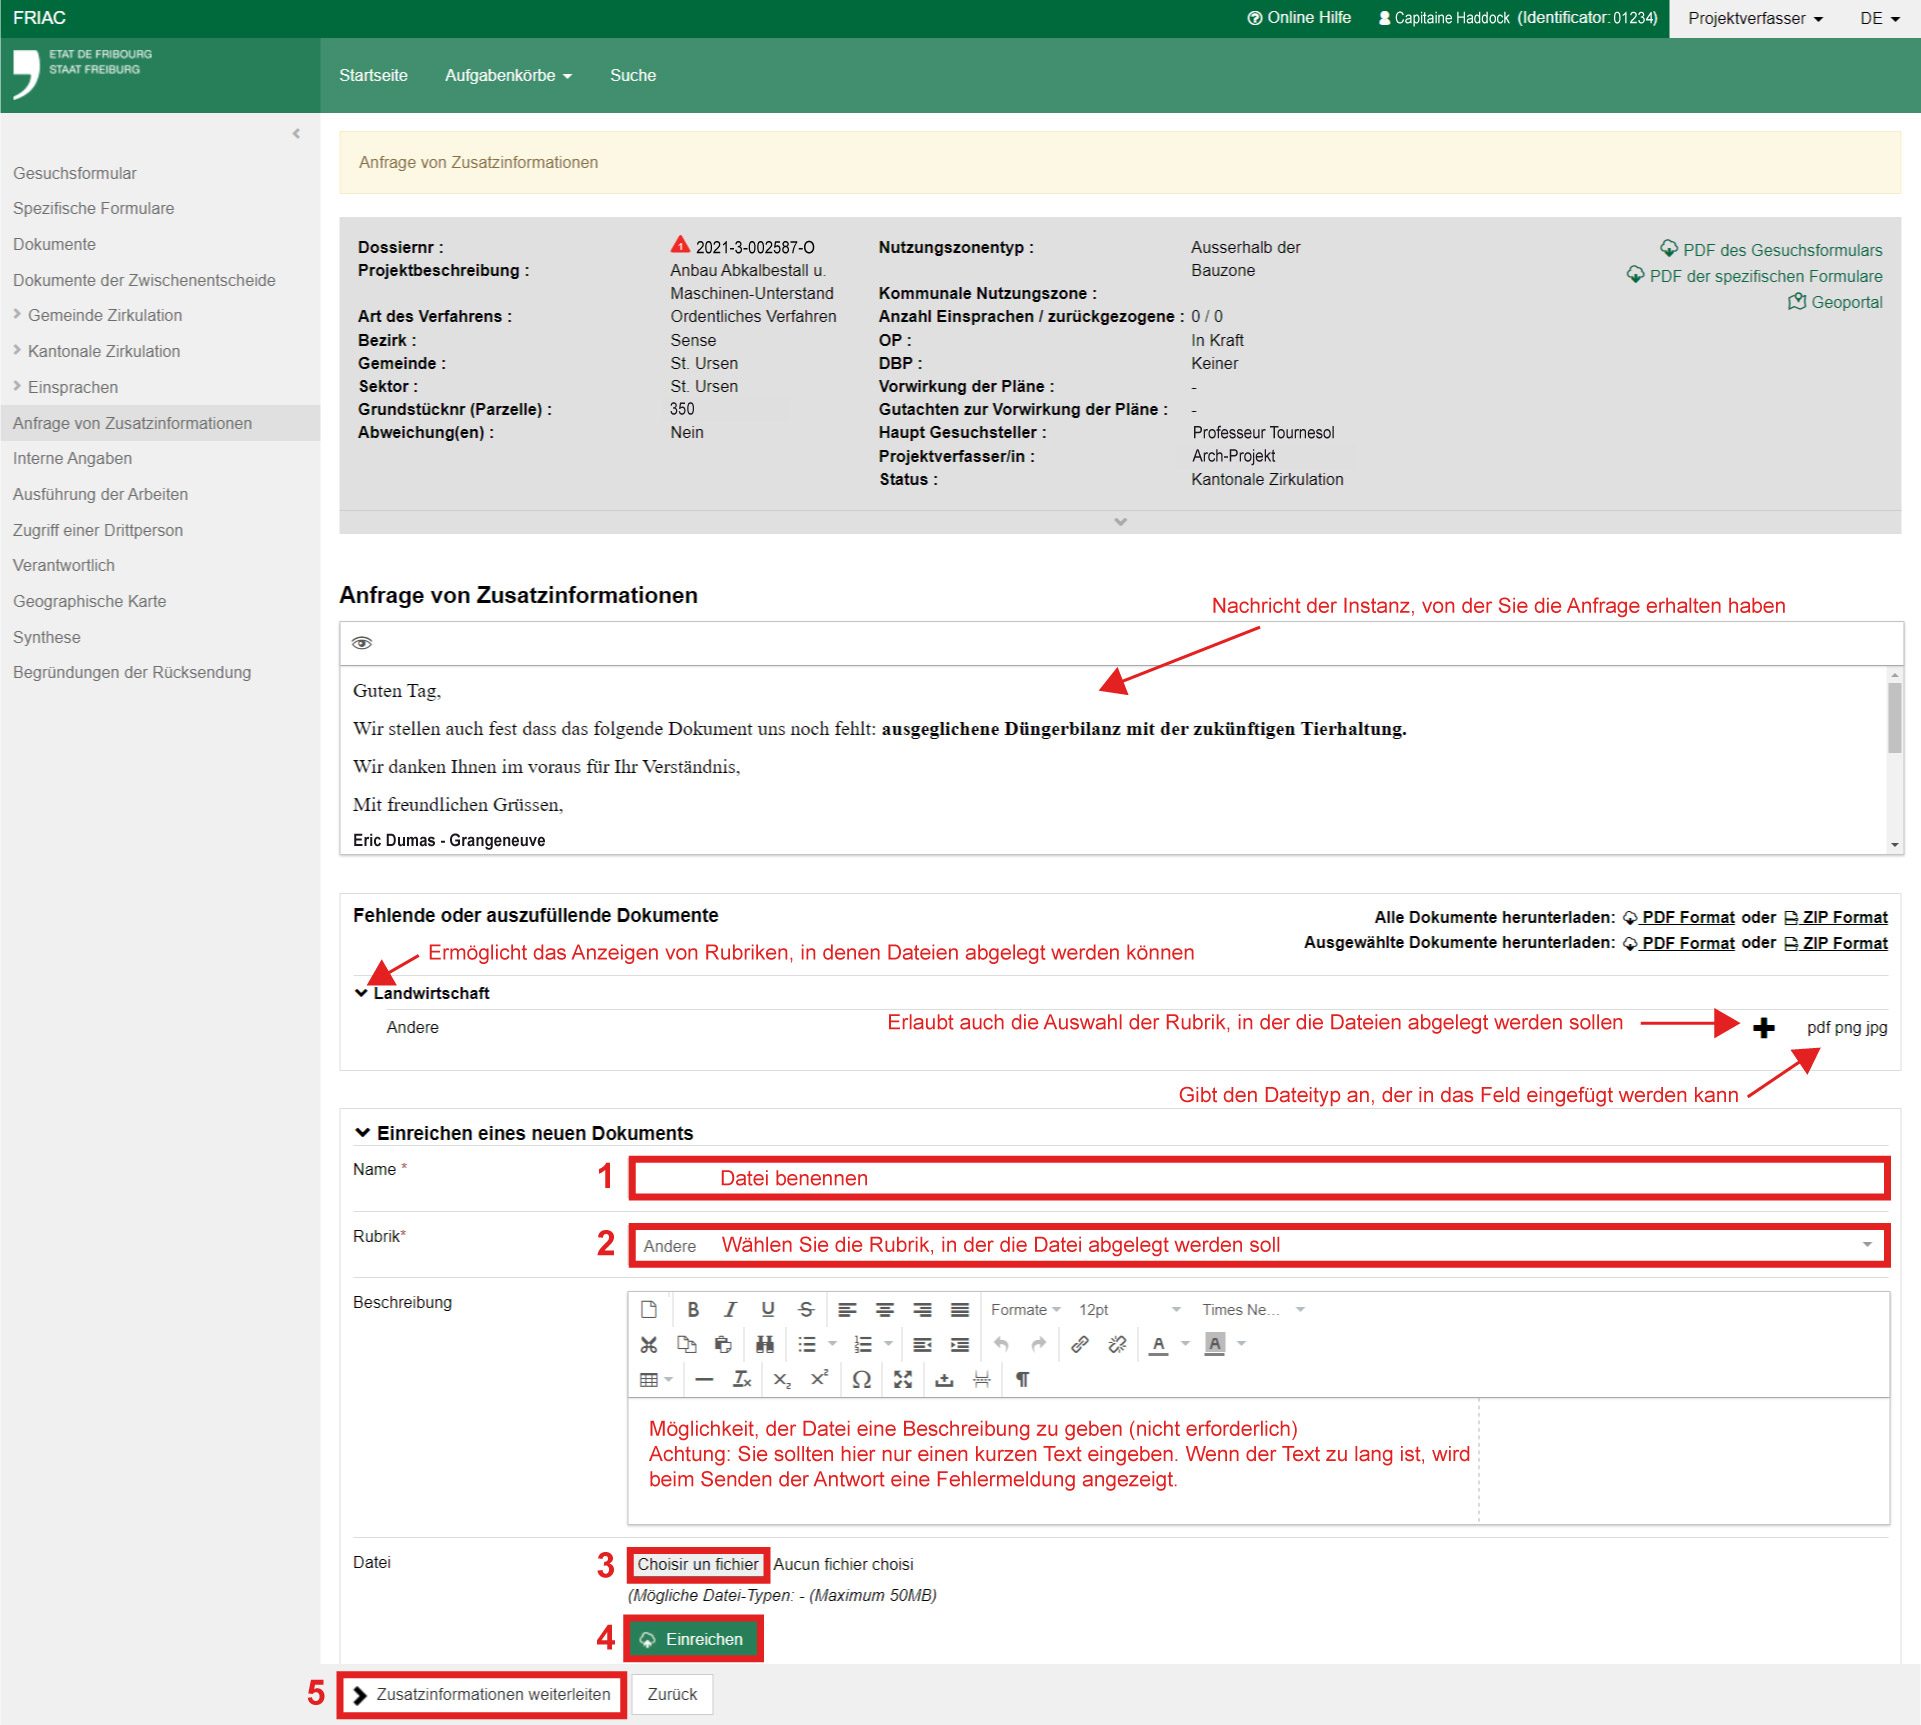Open PDF des Gesuchsformulars link
The height and width of the screenshot is (1725, 1921).
tap(1781, 249)
